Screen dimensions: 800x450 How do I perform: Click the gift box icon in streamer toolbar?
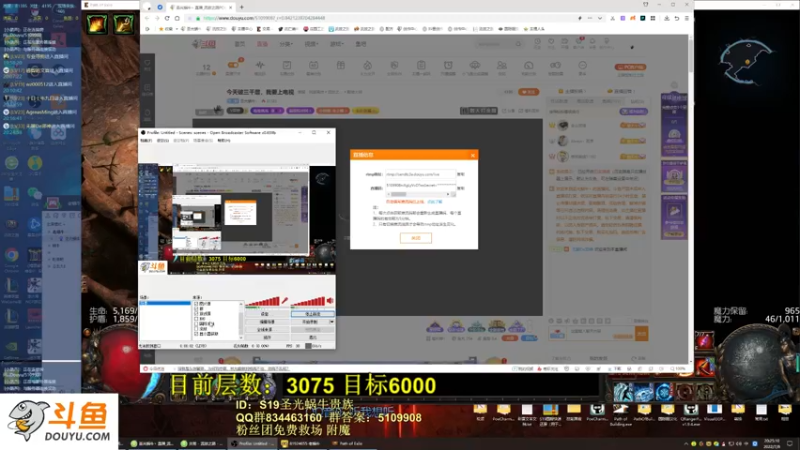pyautogui.click(x=340, y=65)
